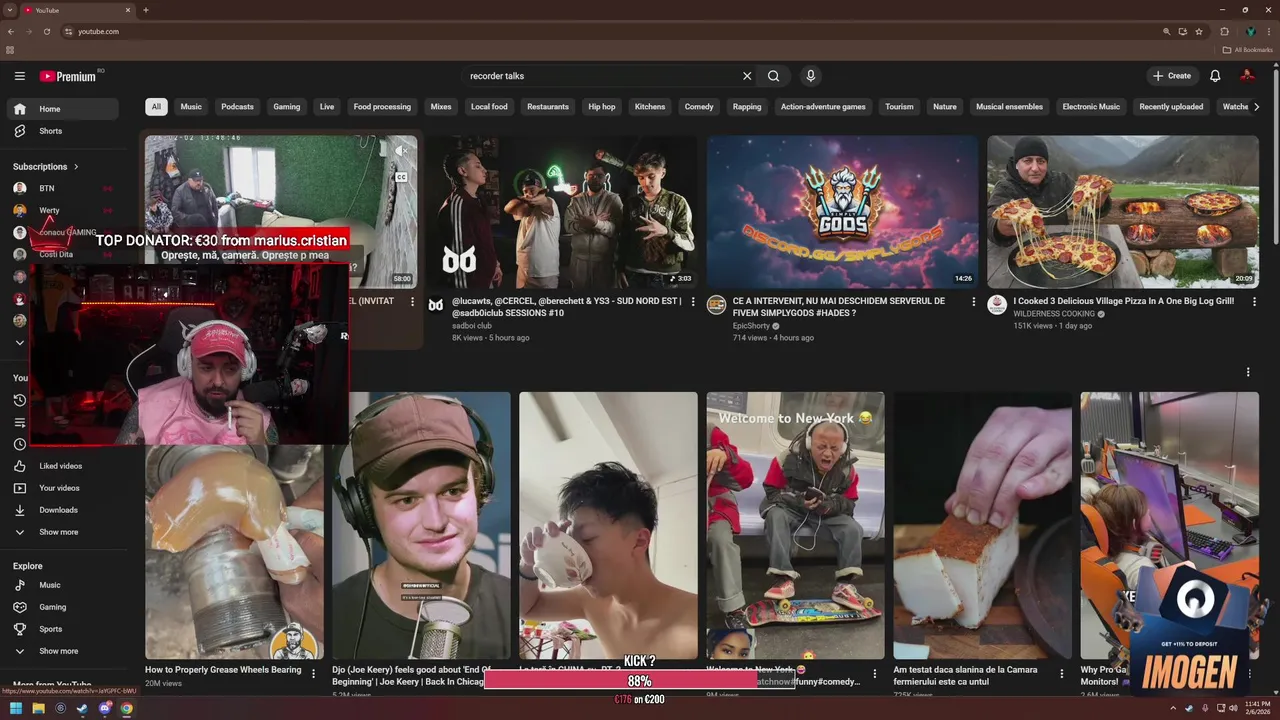The width and height of the screenshot is (1280, 720).
Task: Open Sports under Explore
Action: 62,629
